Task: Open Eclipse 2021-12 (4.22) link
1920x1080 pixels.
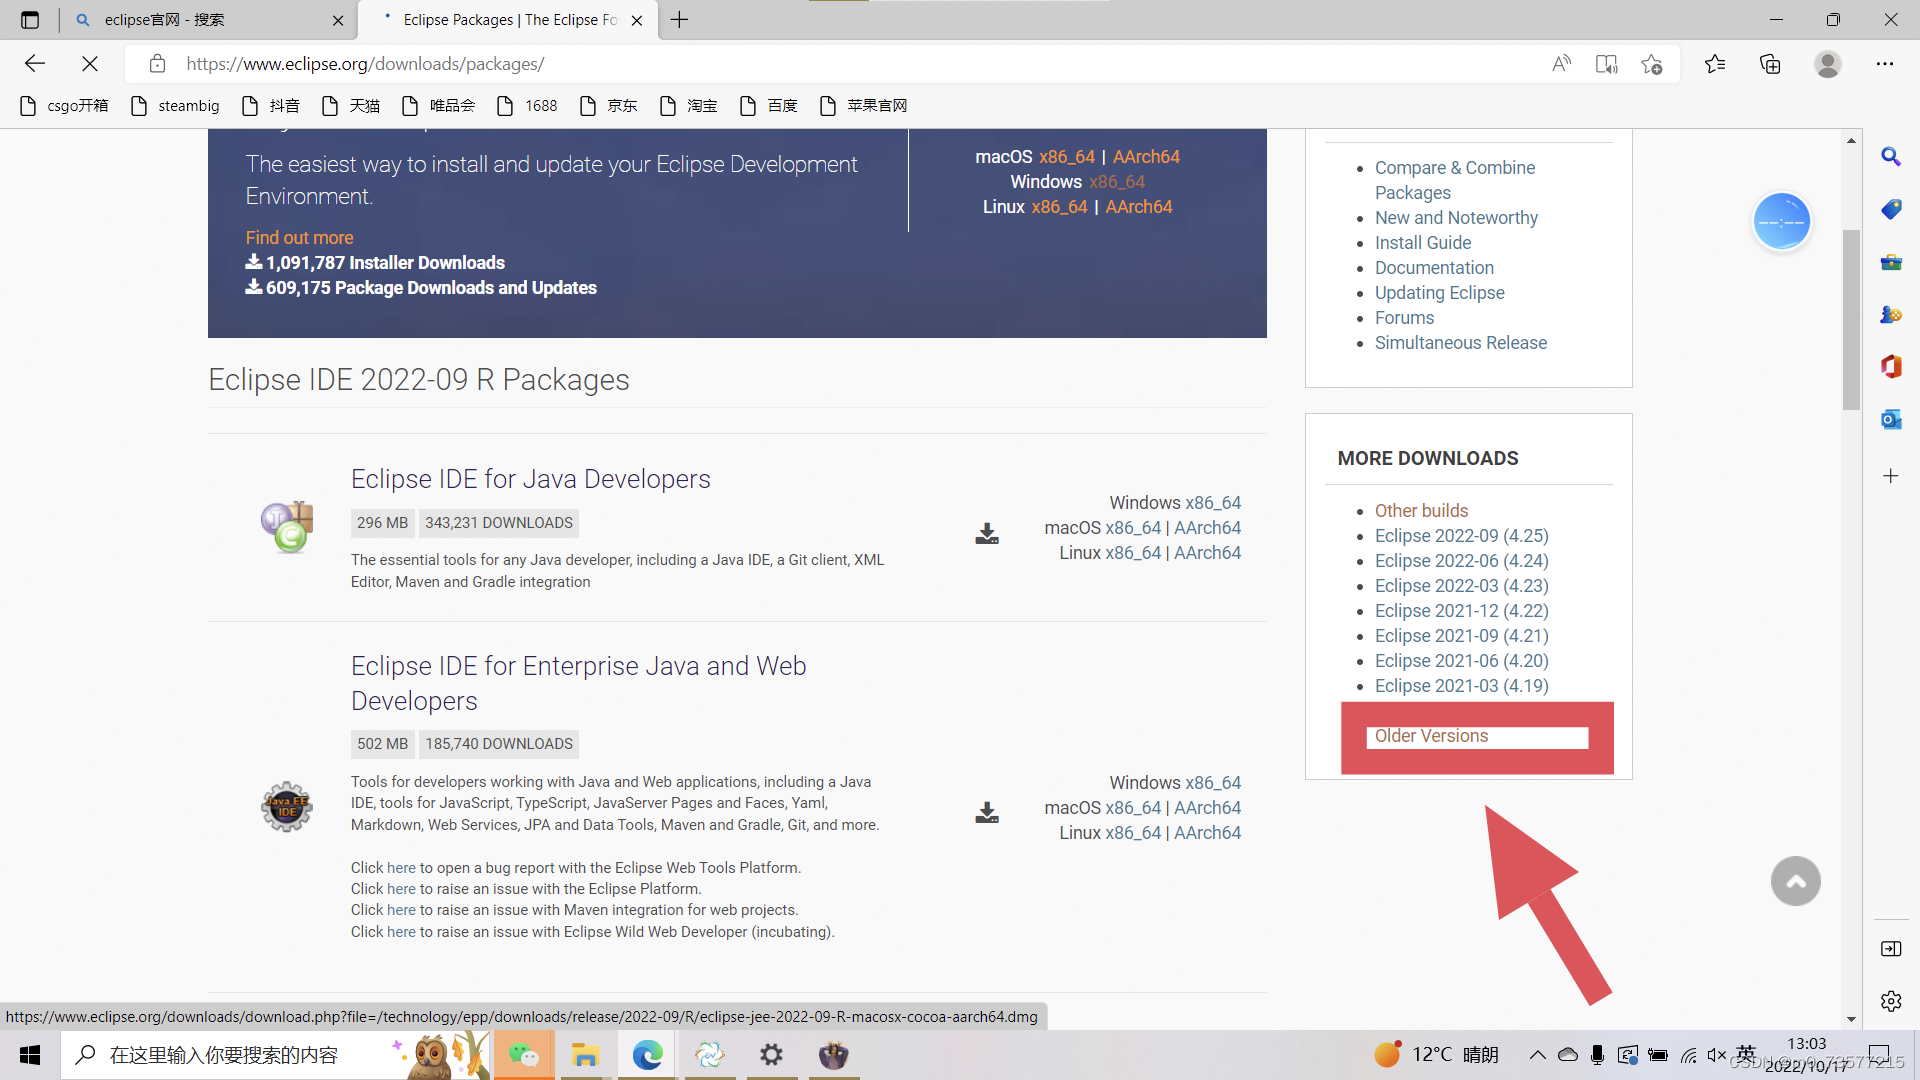Action: 1461,611
